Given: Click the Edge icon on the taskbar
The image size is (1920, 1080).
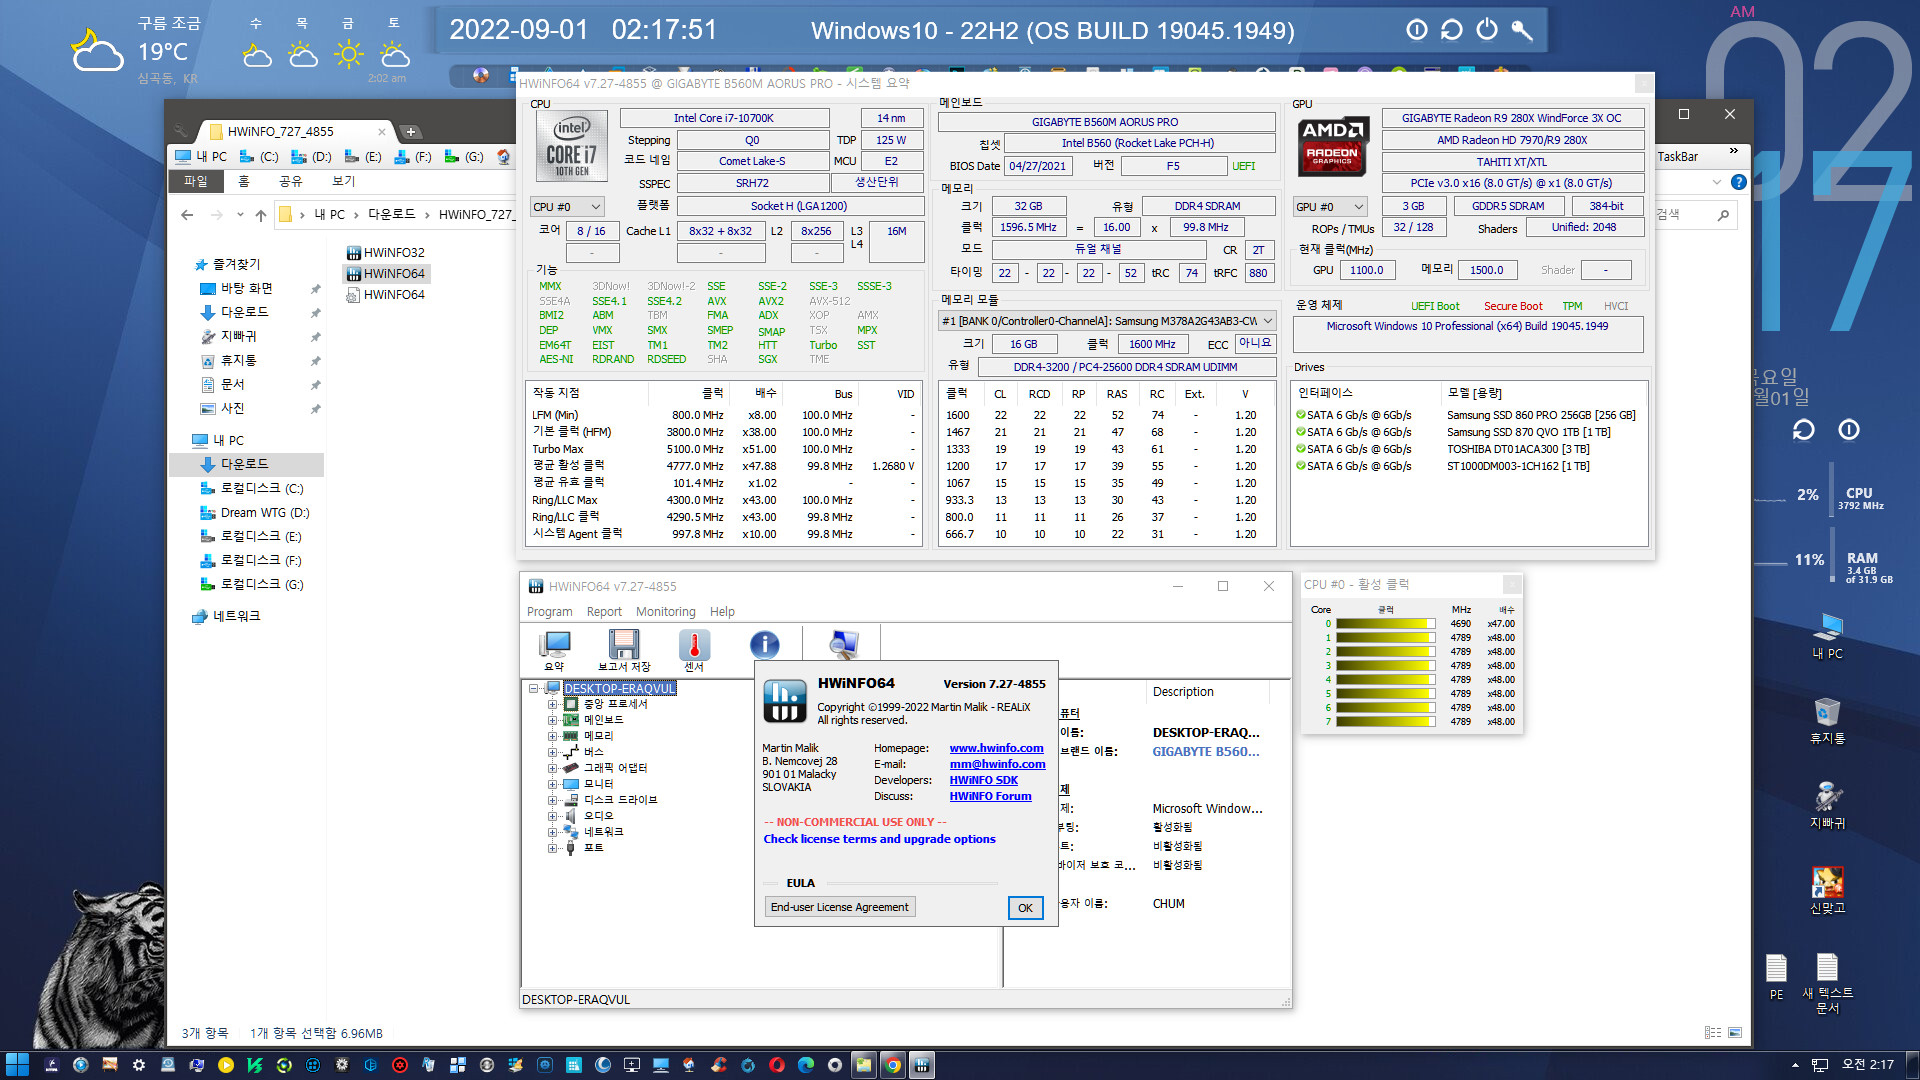Looking at the screenshot, I should (805, 1065).
